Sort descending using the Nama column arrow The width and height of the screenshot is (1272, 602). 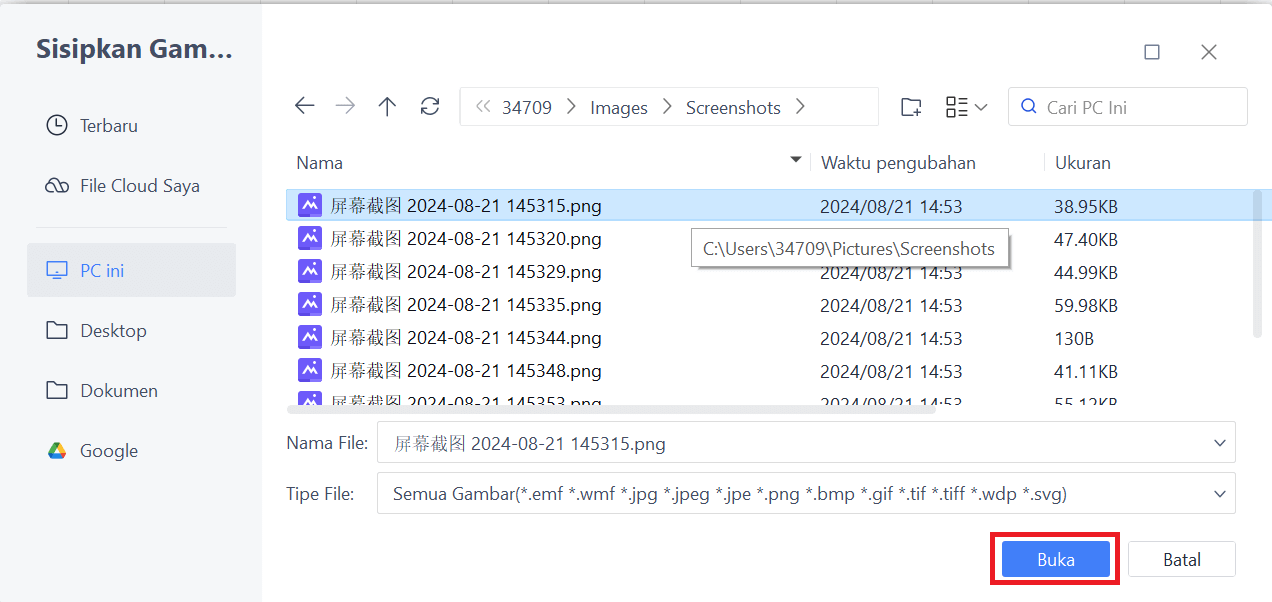pos(795,159)
